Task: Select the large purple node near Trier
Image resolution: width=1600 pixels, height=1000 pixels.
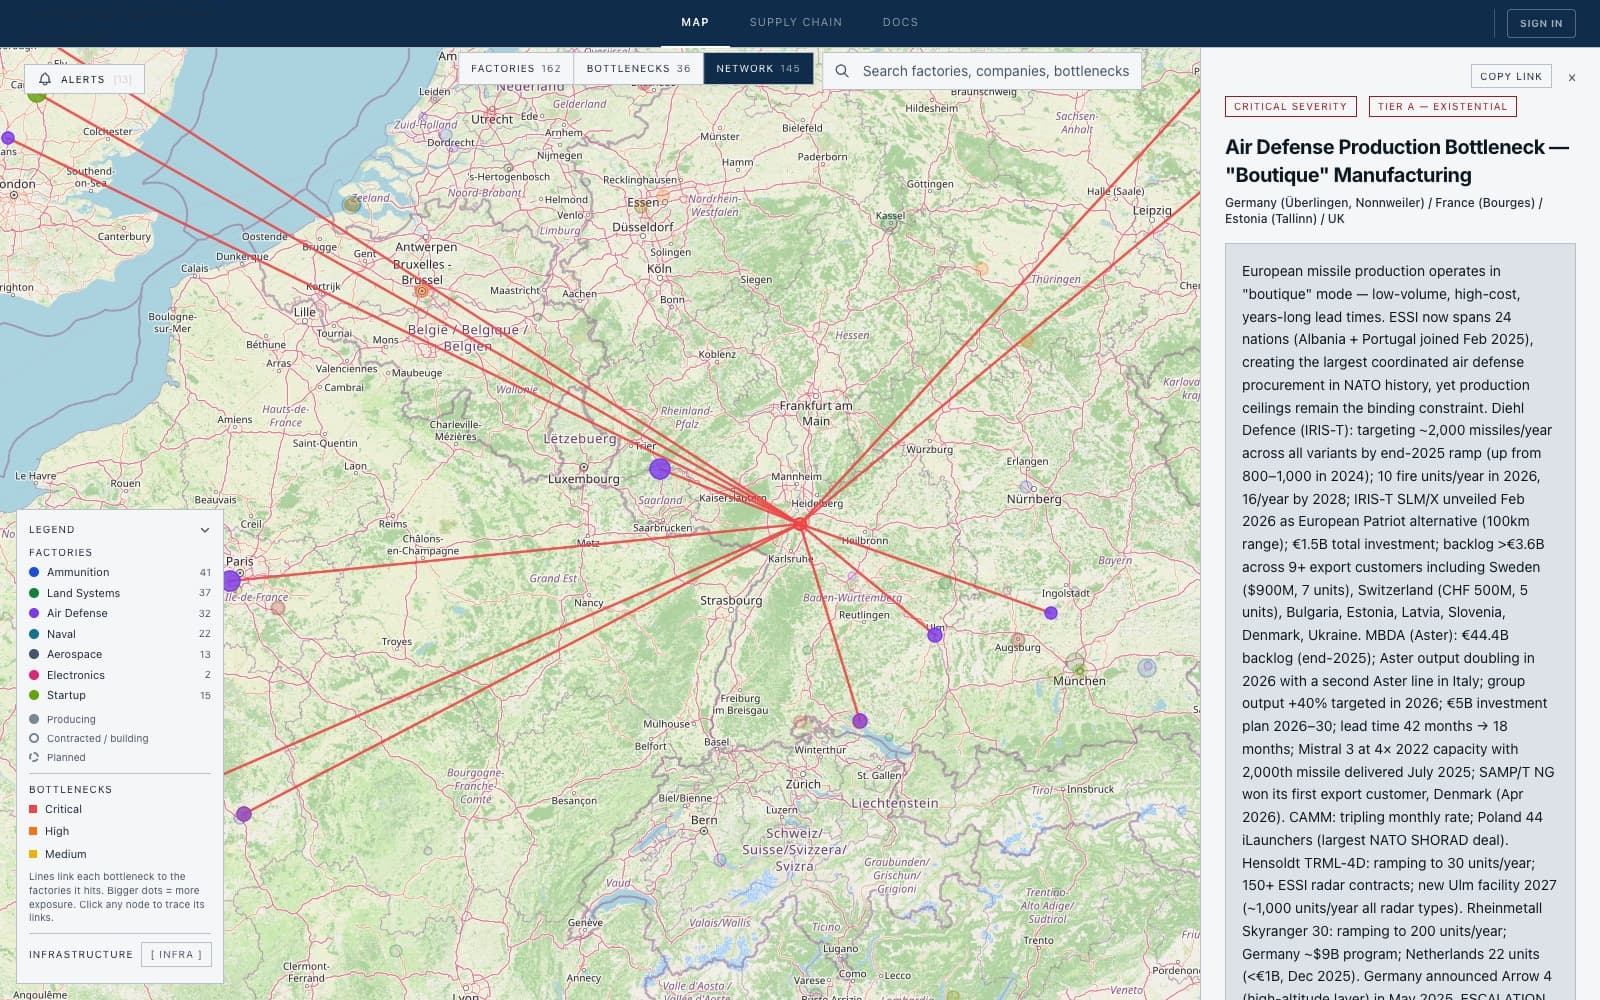Action: pos(660,468)
